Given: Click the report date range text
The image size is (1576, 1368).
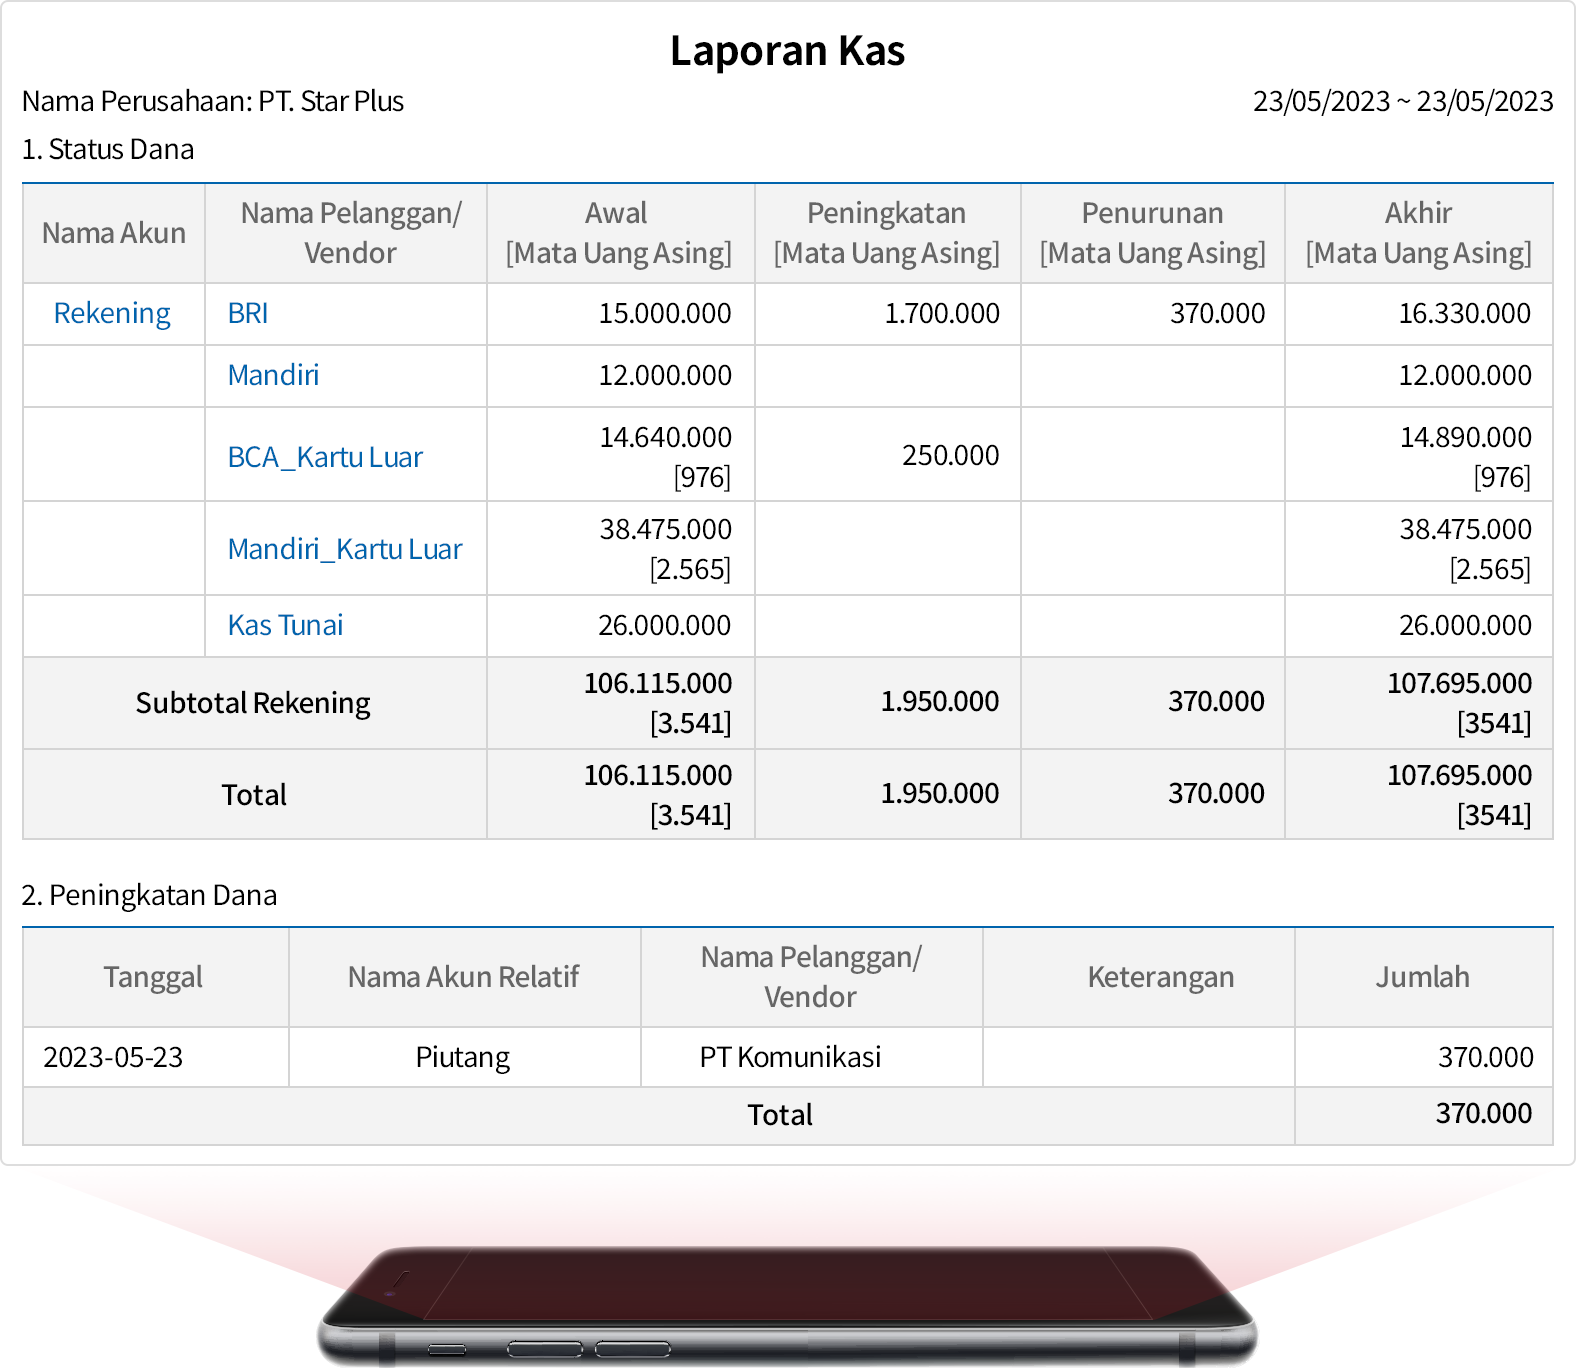Looking at the screenshot, I should click(x=1402, y=101).
